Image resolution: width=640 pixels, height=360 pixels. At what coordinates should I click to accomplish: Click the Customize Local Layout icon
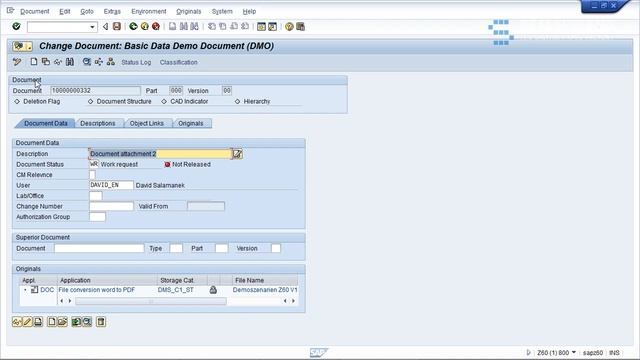coord(300,27)
